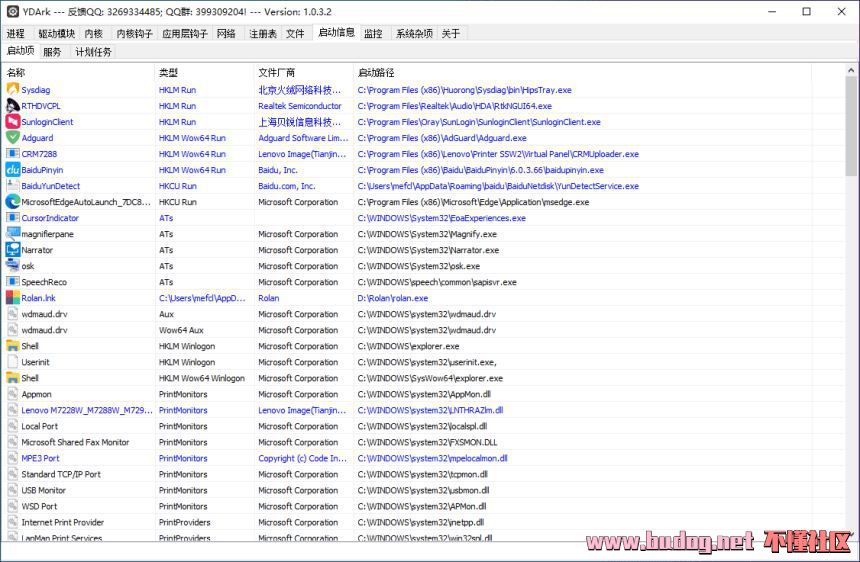
Task: Select the MicrosoftEdgeAutoLaunch Edge icon
Action: 13,202
